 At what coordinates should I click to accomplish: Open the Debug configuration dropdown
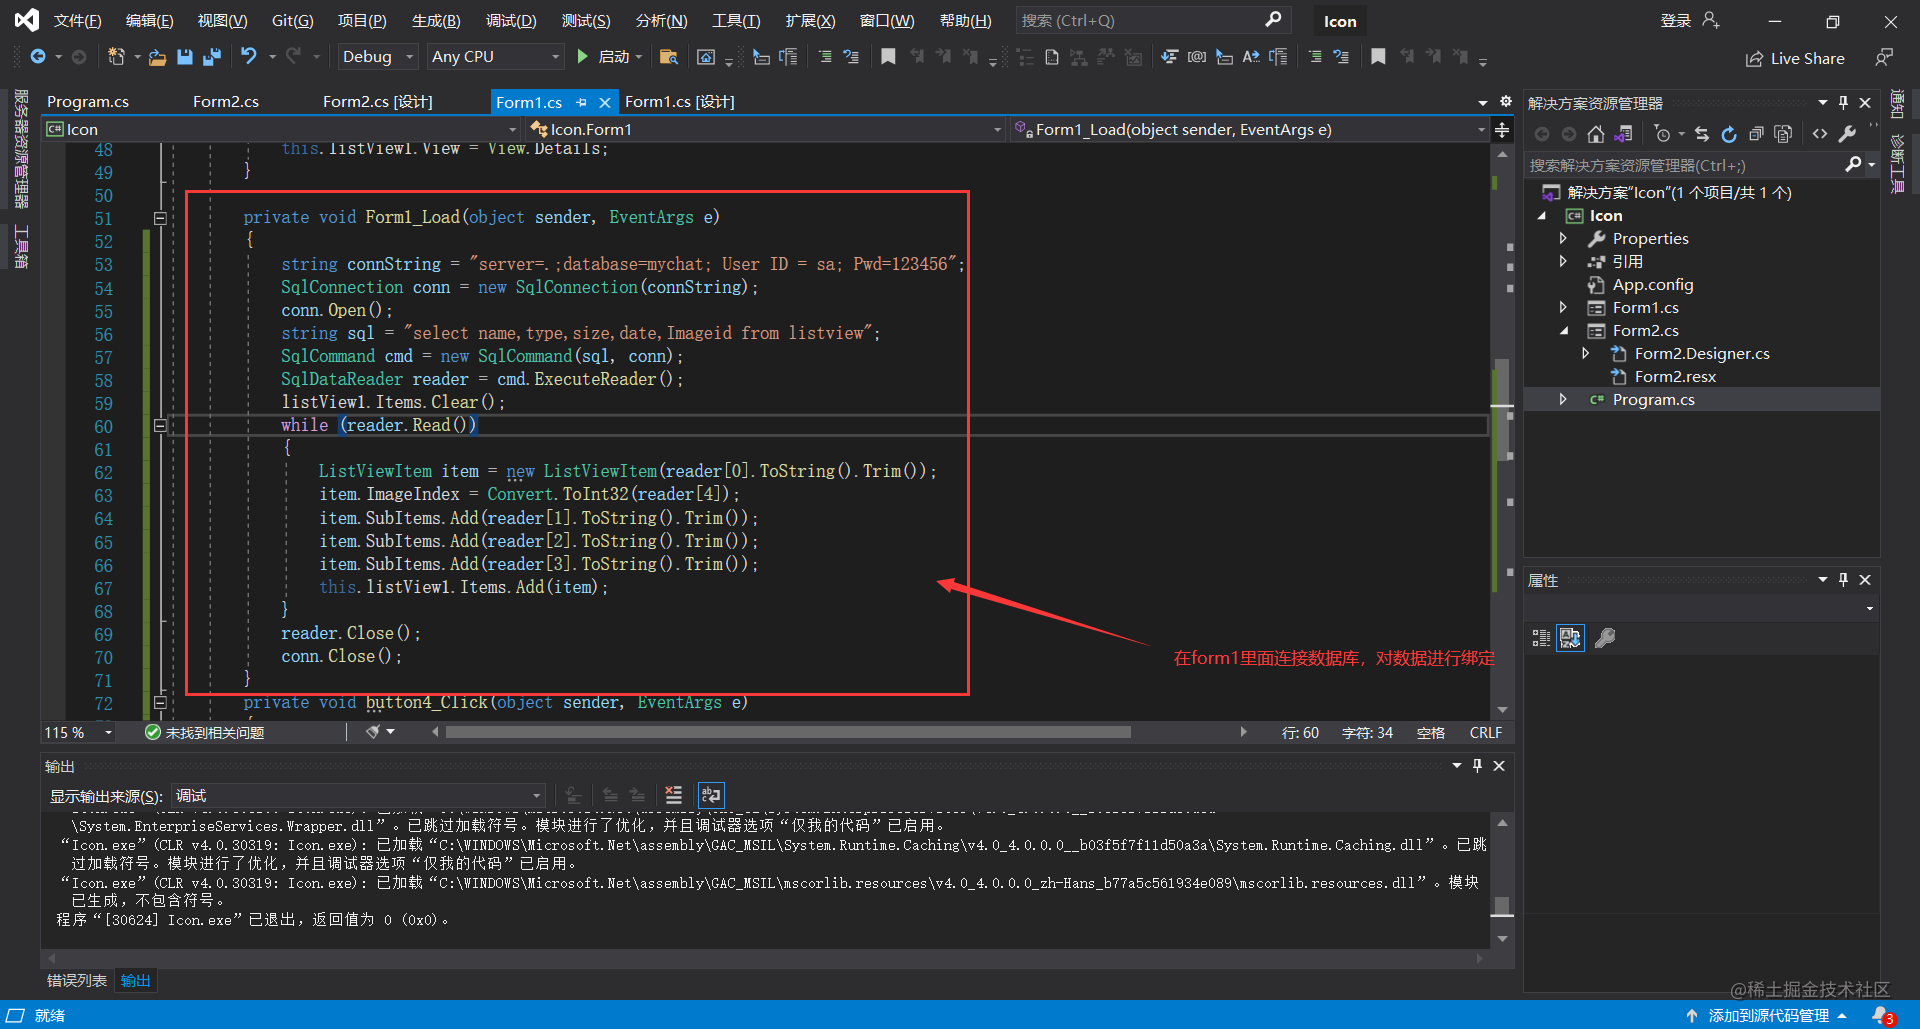tap(377, 57)
